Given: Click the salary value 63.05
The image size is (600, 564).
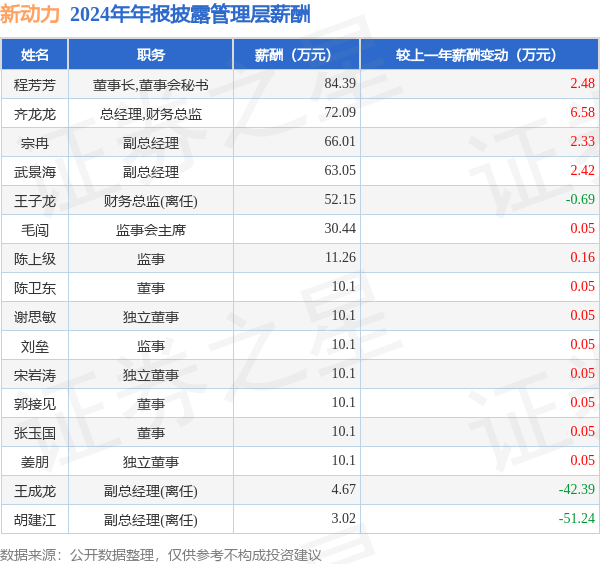Looking at the screenshot, I should [340, 170].
